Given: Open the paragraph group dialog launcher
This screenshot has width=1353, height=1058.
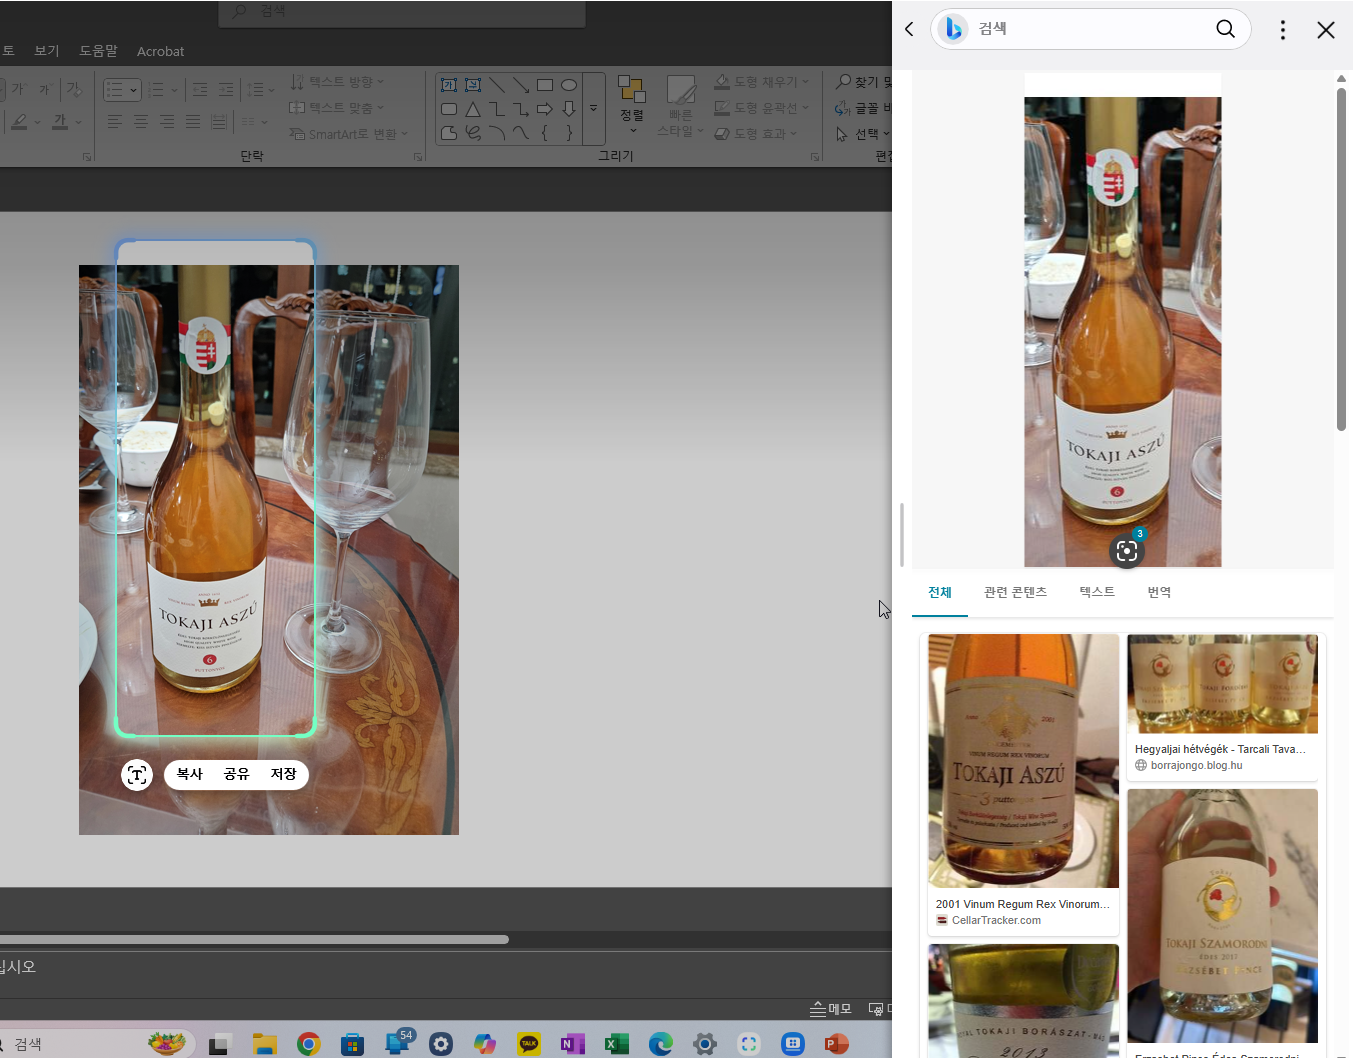Looking at the screenshot, I should pos(418,157).
